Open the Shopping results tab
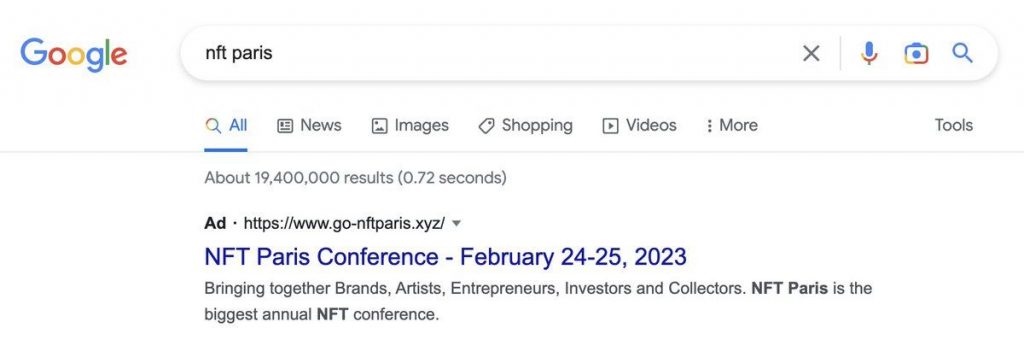 coord(525,125)
